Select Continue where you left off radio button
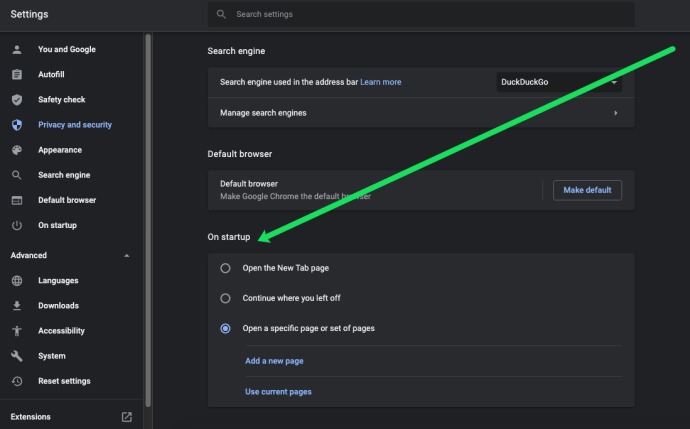 225,298
